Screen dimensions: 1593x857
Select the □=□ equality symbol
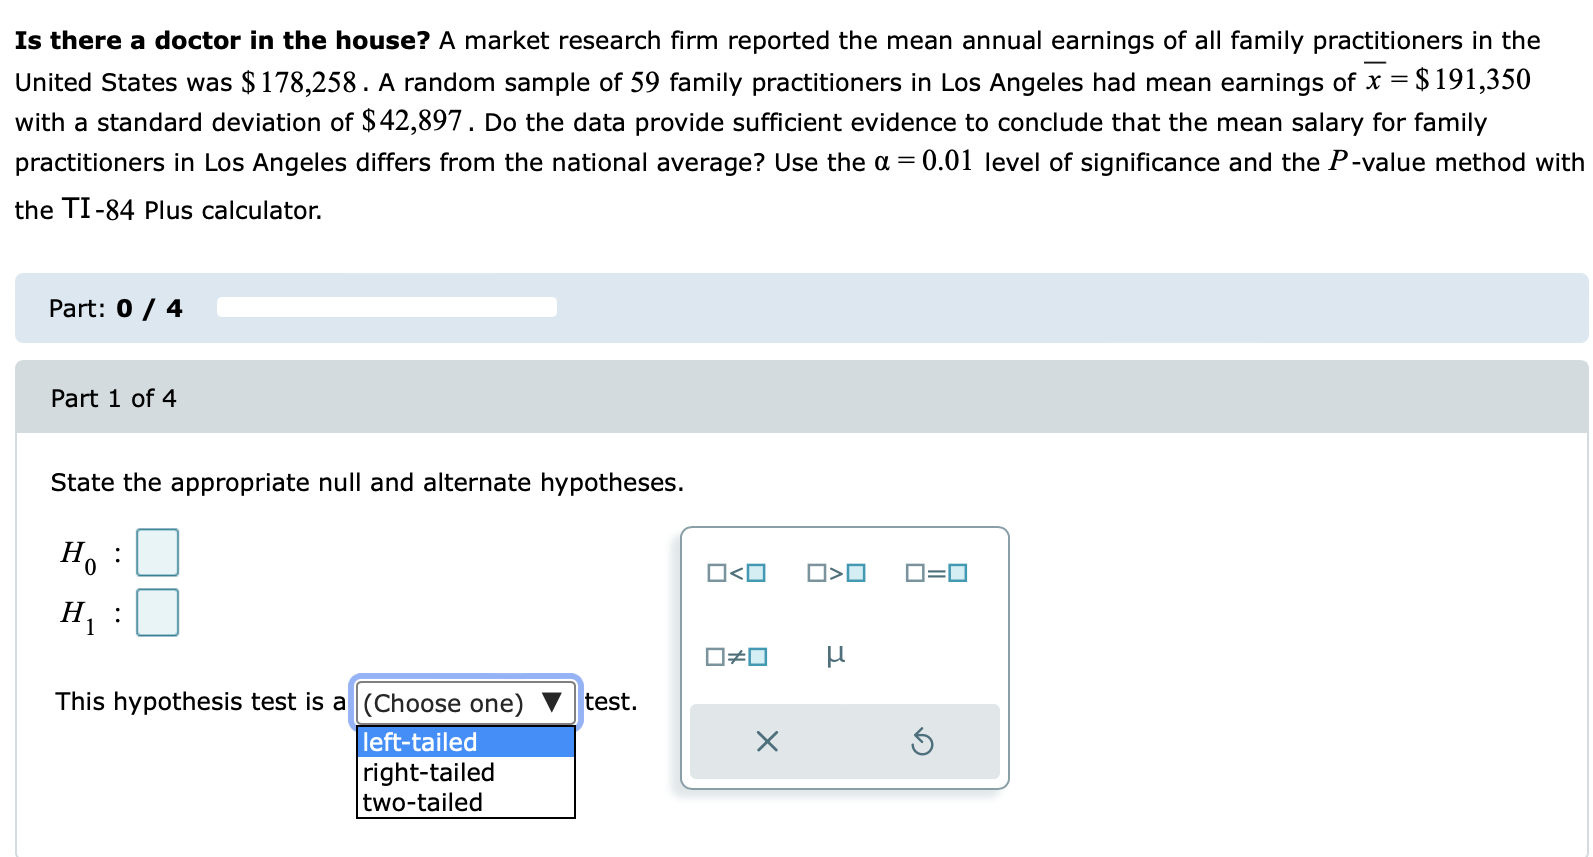(x=936, y=573)
